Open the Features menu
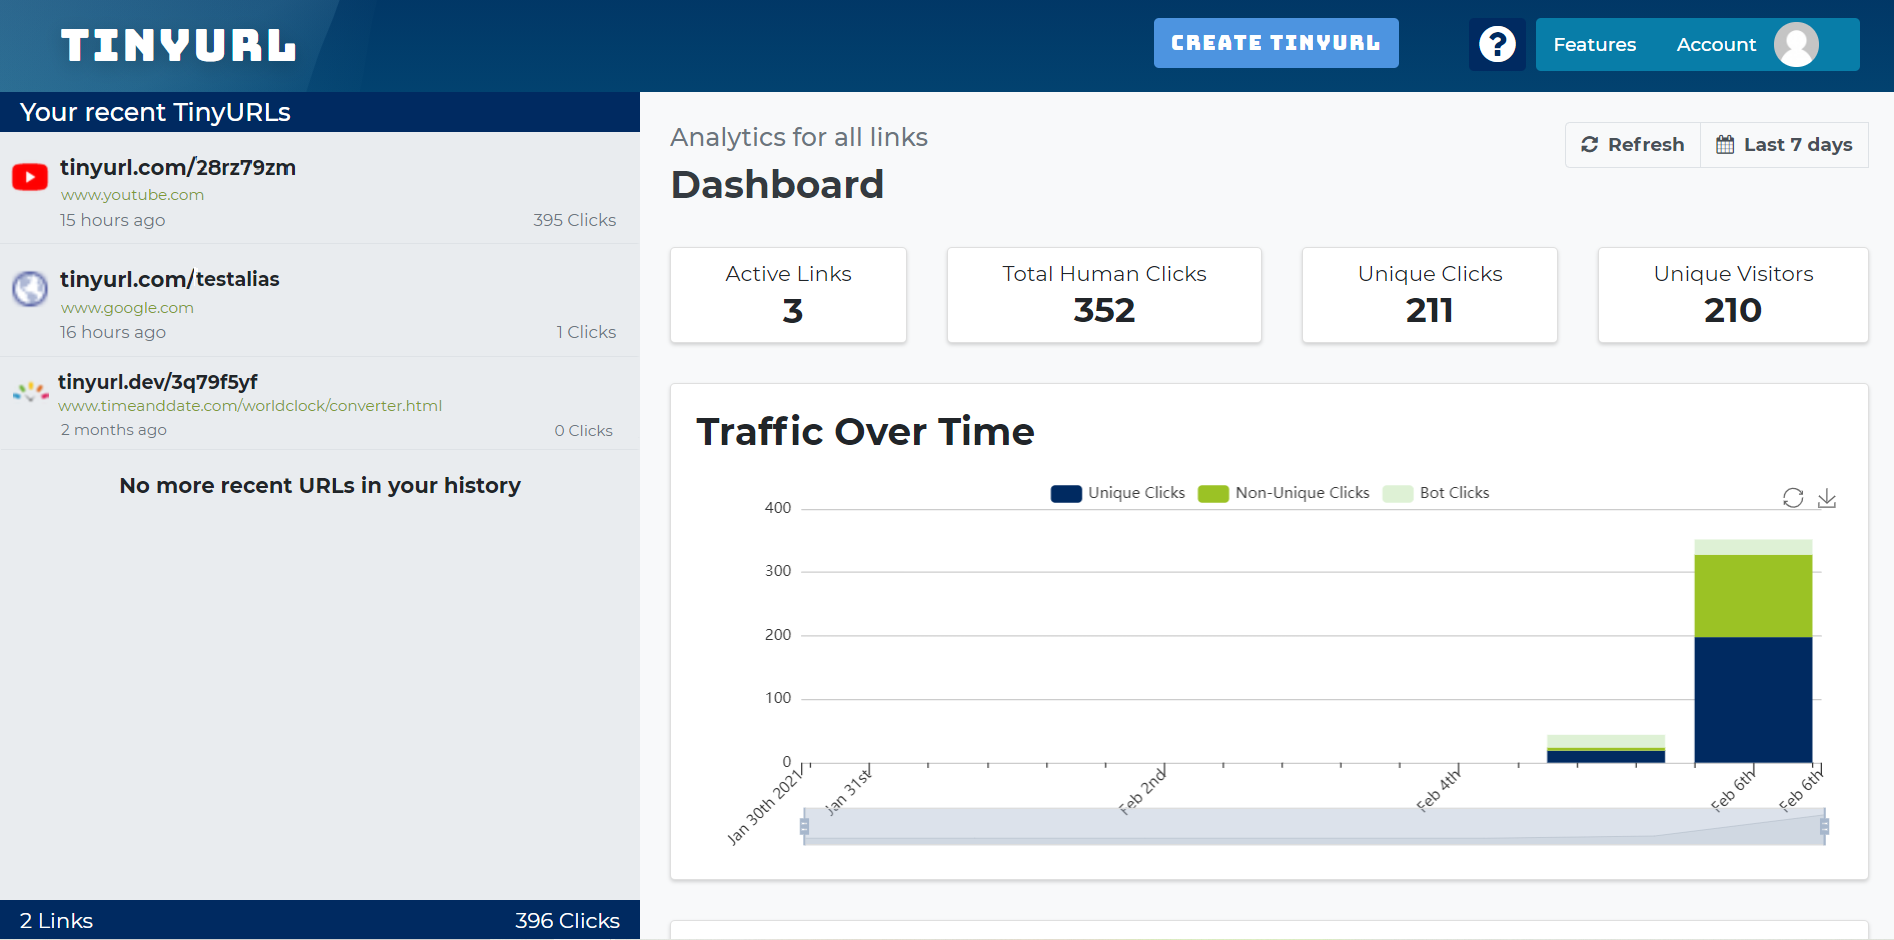1894x940 pixels. pyautogui.click(x=1594, y=45)
